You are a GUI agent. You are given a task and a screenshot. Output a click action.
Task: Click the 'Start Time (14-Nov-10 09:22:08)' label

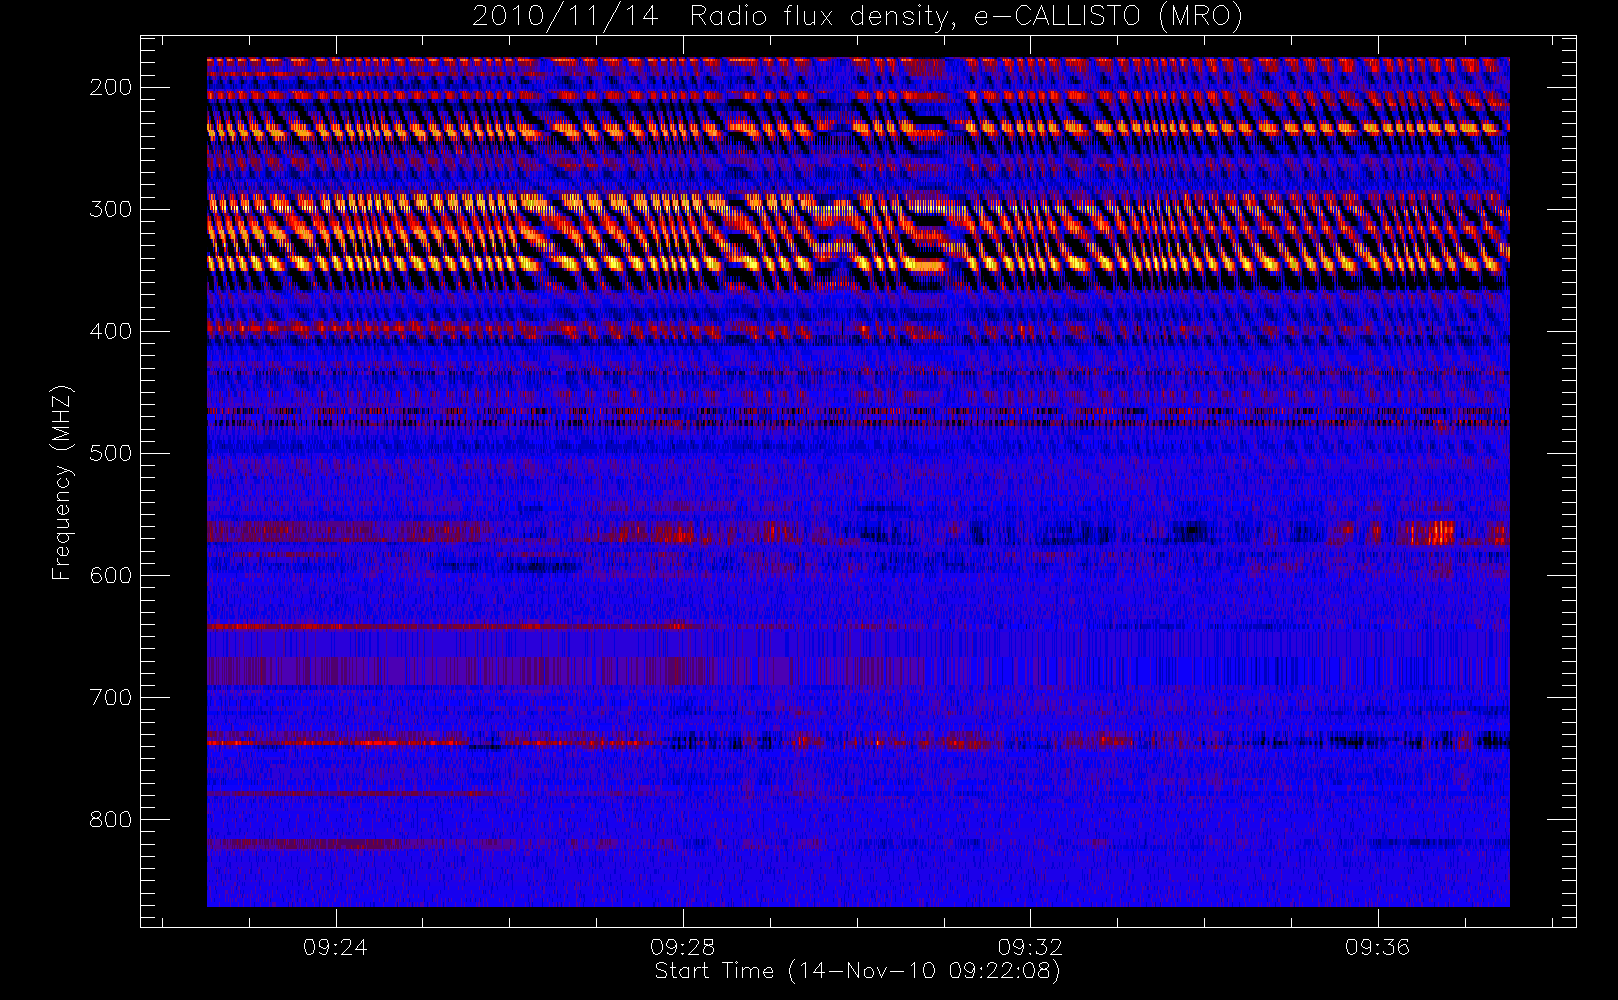point(857,971)
